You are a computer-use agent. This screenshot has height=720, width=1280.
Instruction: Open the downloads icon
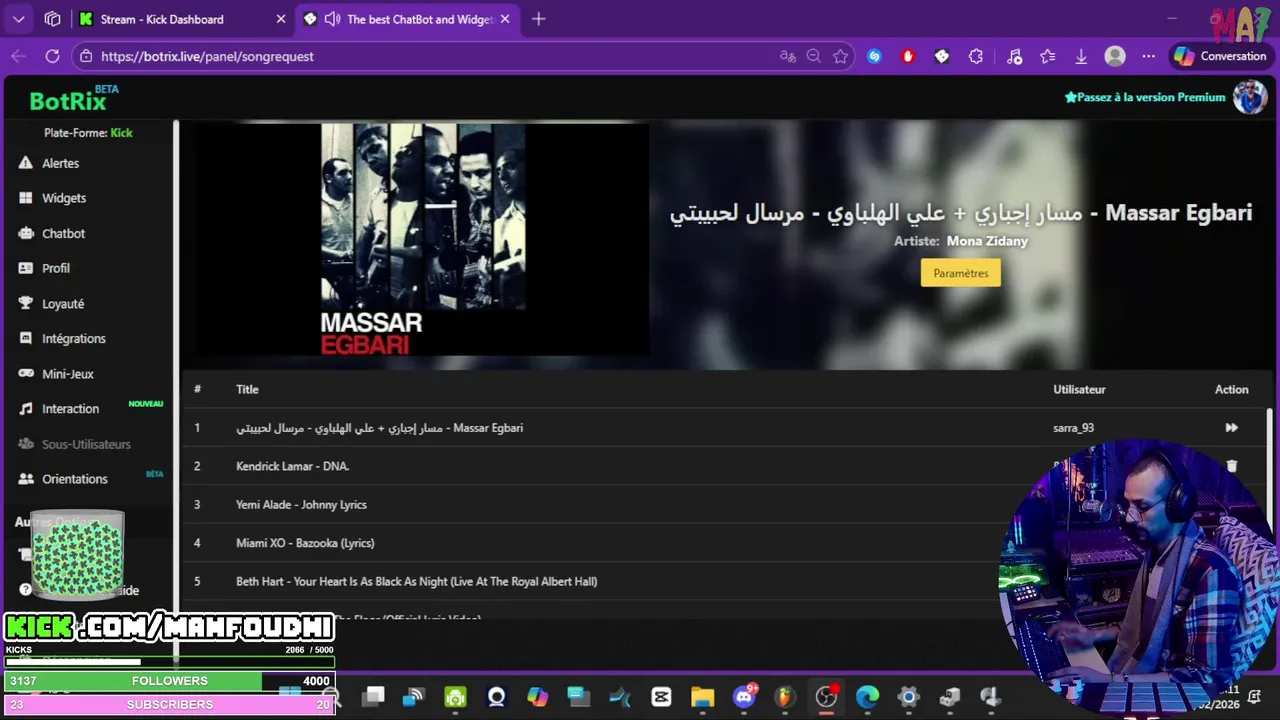[x=1081, y=56]
